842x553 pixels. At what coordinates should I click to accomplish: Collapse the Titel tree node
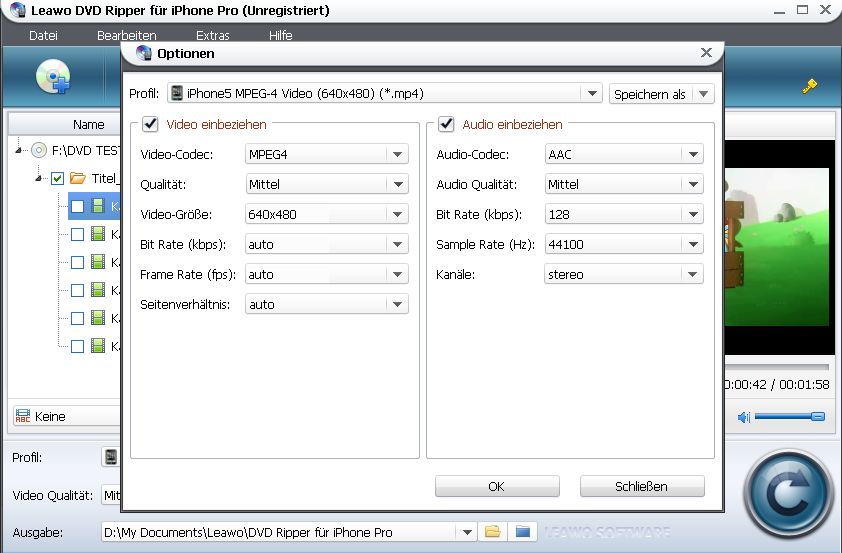[38, 178]
